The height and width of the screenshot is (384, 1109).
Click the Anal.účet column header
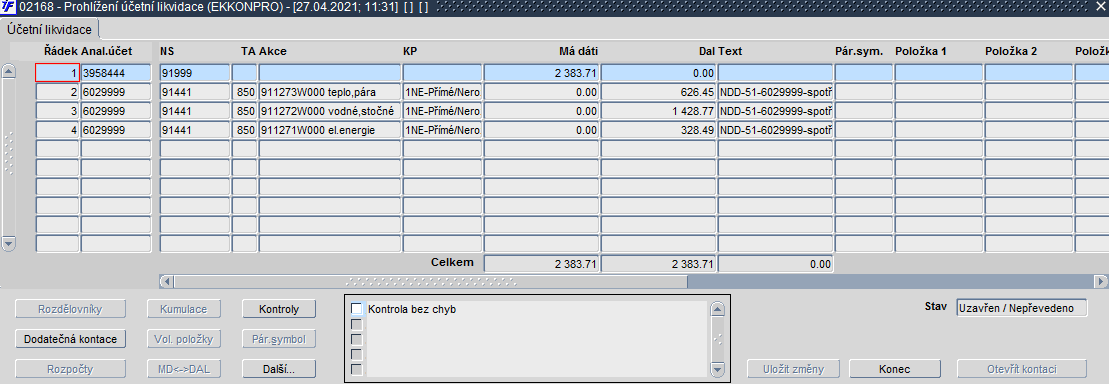[x=107, y=52]
